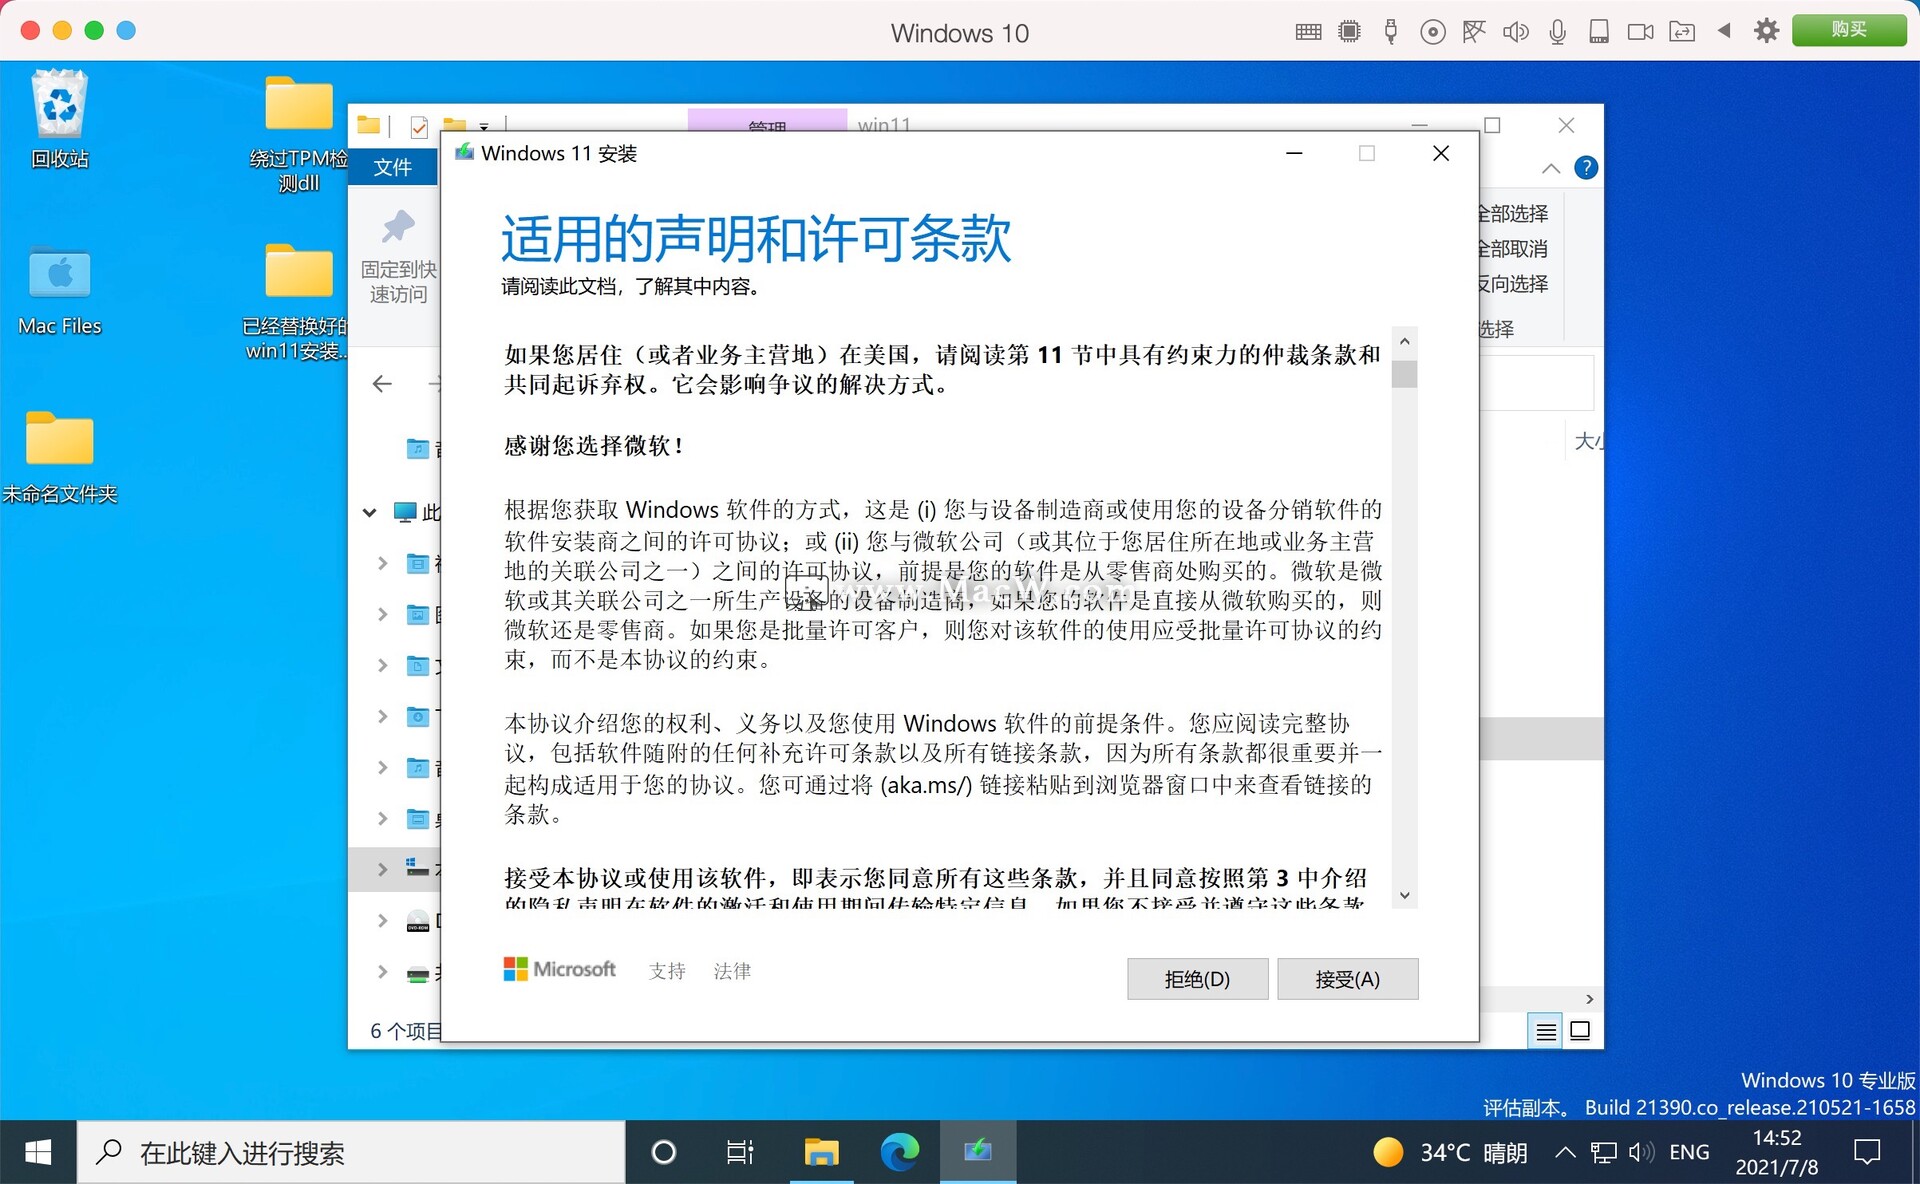Click the Explorer help question mark icon

coord(1585,168)
